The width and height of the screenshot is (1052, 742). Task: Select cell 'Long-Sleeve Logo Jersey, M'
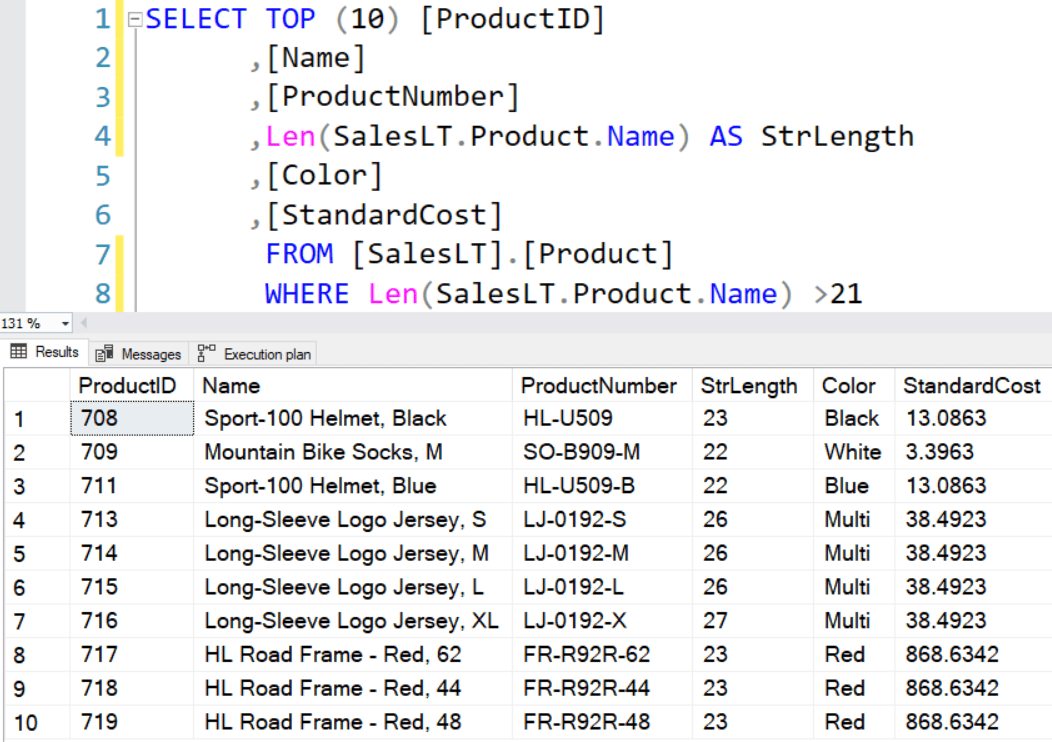[353, 553]
